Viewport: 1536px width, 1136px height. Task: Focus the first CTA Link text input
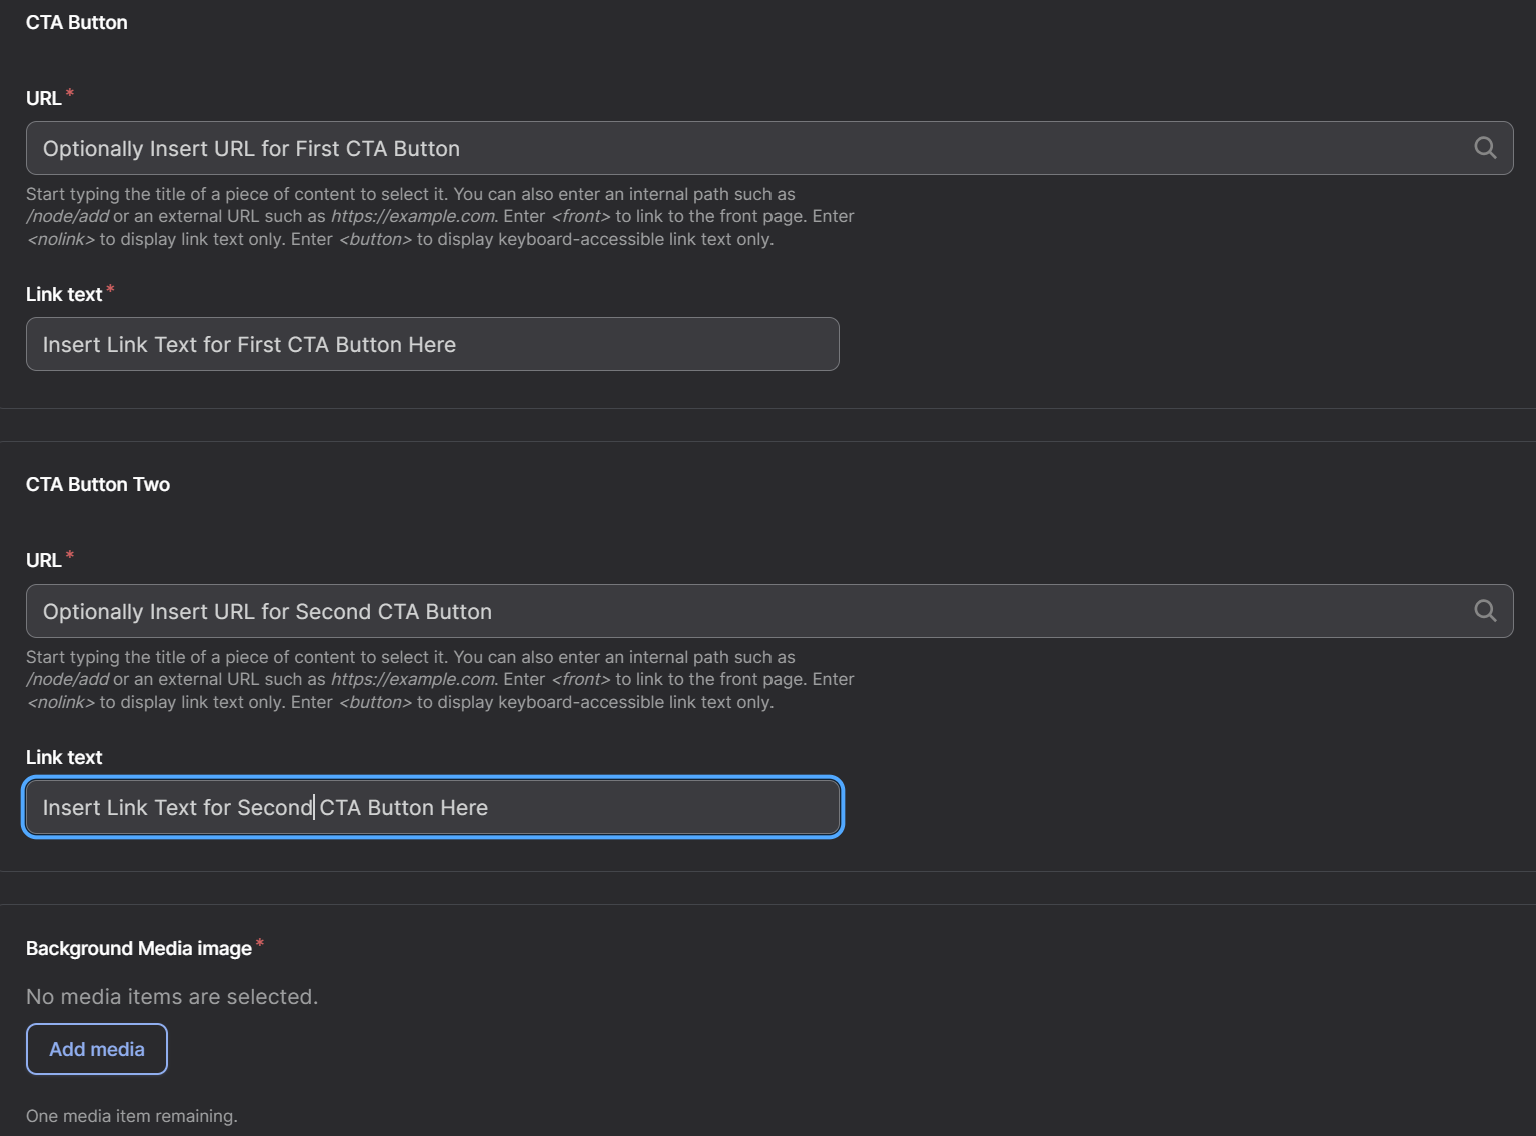point(432,344)
